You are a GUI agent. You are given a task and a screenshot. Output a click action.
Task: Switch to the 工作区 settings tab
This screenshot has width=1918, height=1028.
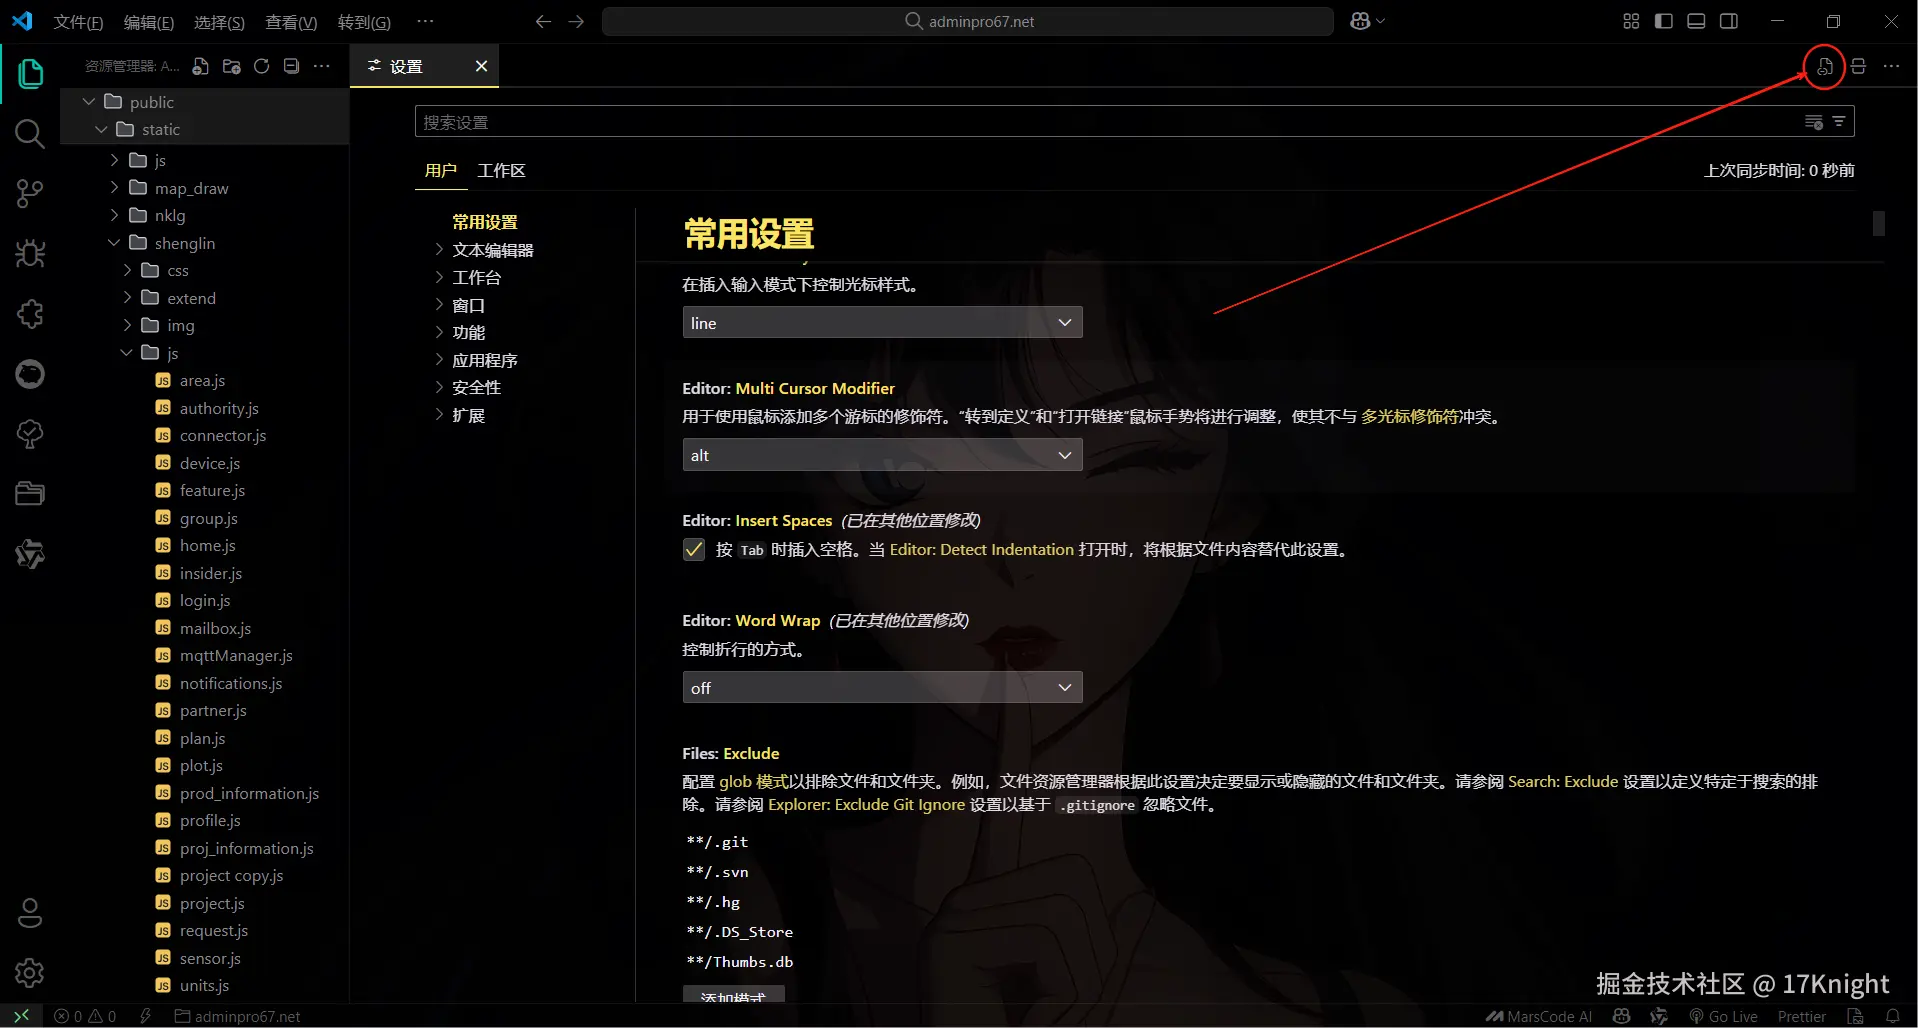[501, 170]
